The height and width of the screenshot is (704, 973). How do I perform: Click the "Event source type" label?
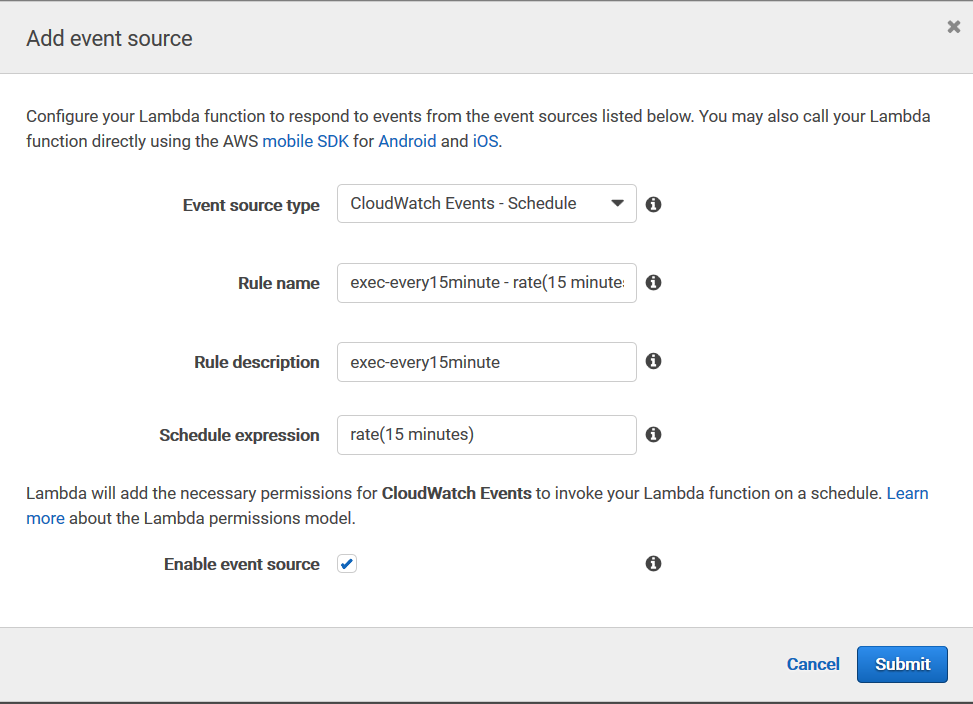pyautogui.click(x=251, y=205)
